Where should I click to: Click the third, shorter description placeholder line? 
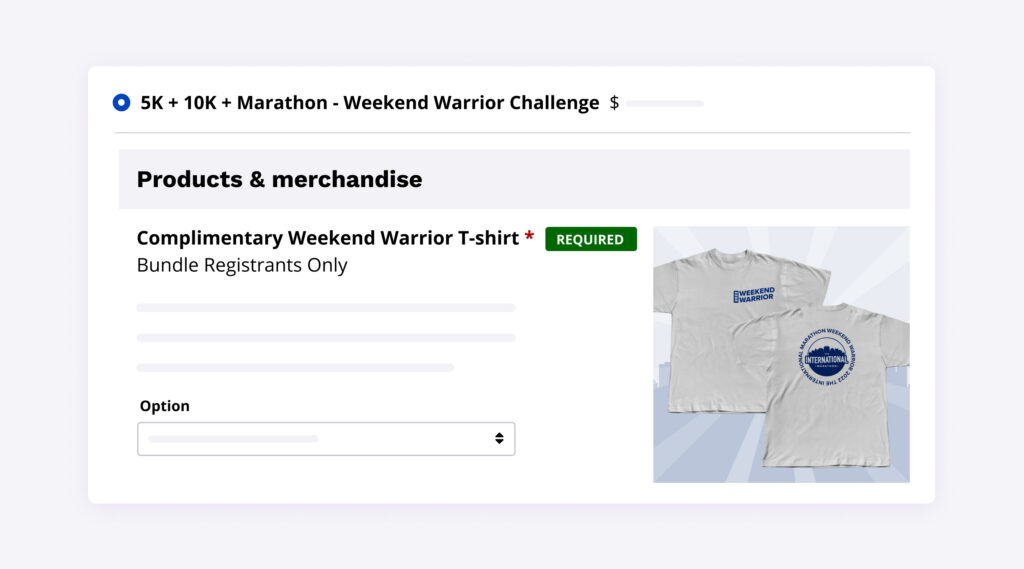pos(295,368)
